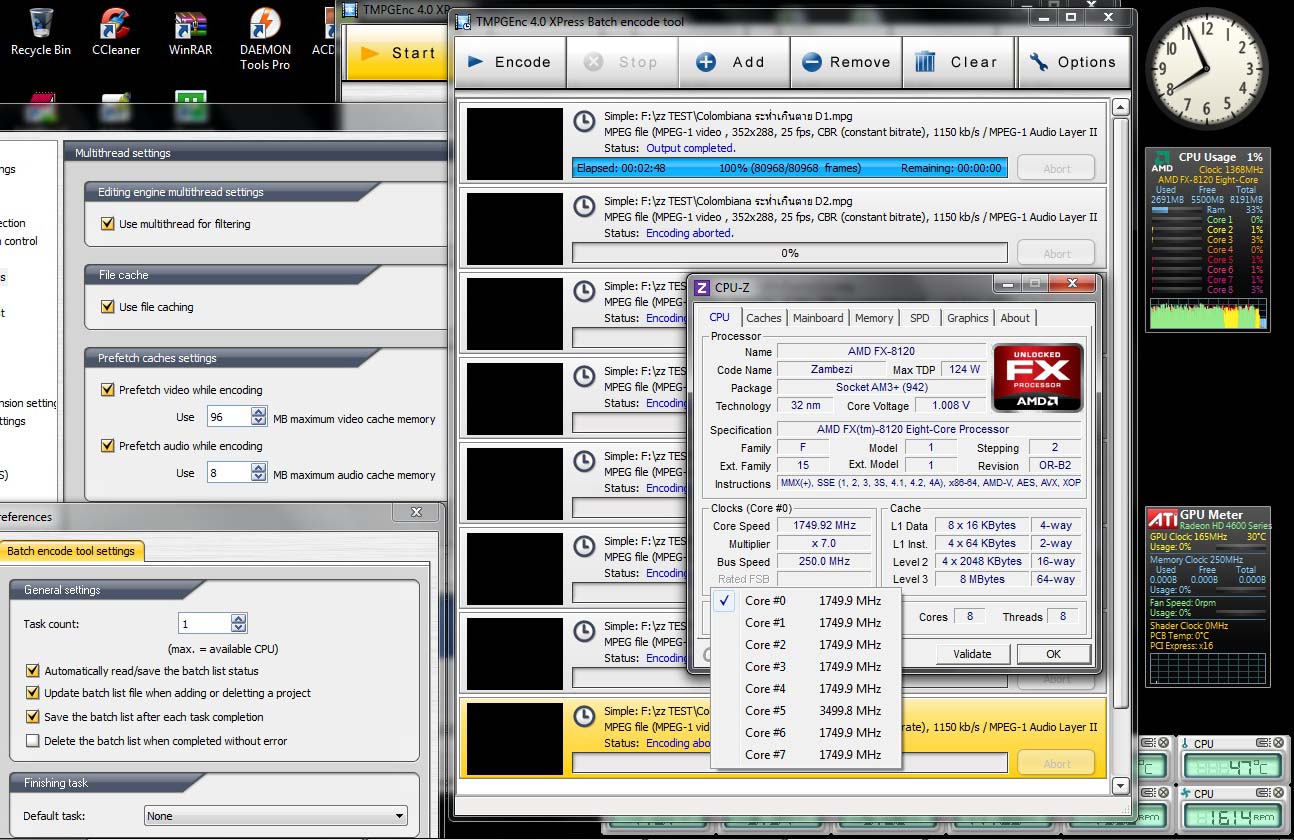Image resolution: width=1294 pixels, height=840 pixels.
Task: Select the CCleaner desktop shortcut
Action: tap(116, 32)
